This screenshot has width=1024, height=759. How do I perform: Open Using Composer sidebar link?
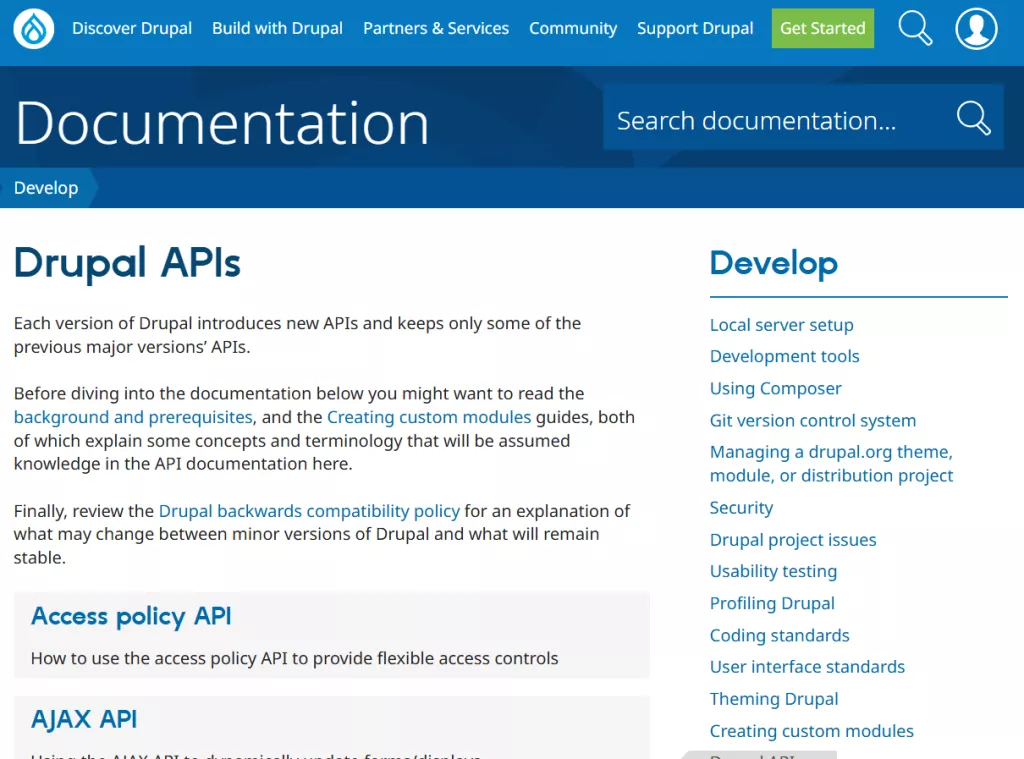pyautogui.click(x=775, y=388)
